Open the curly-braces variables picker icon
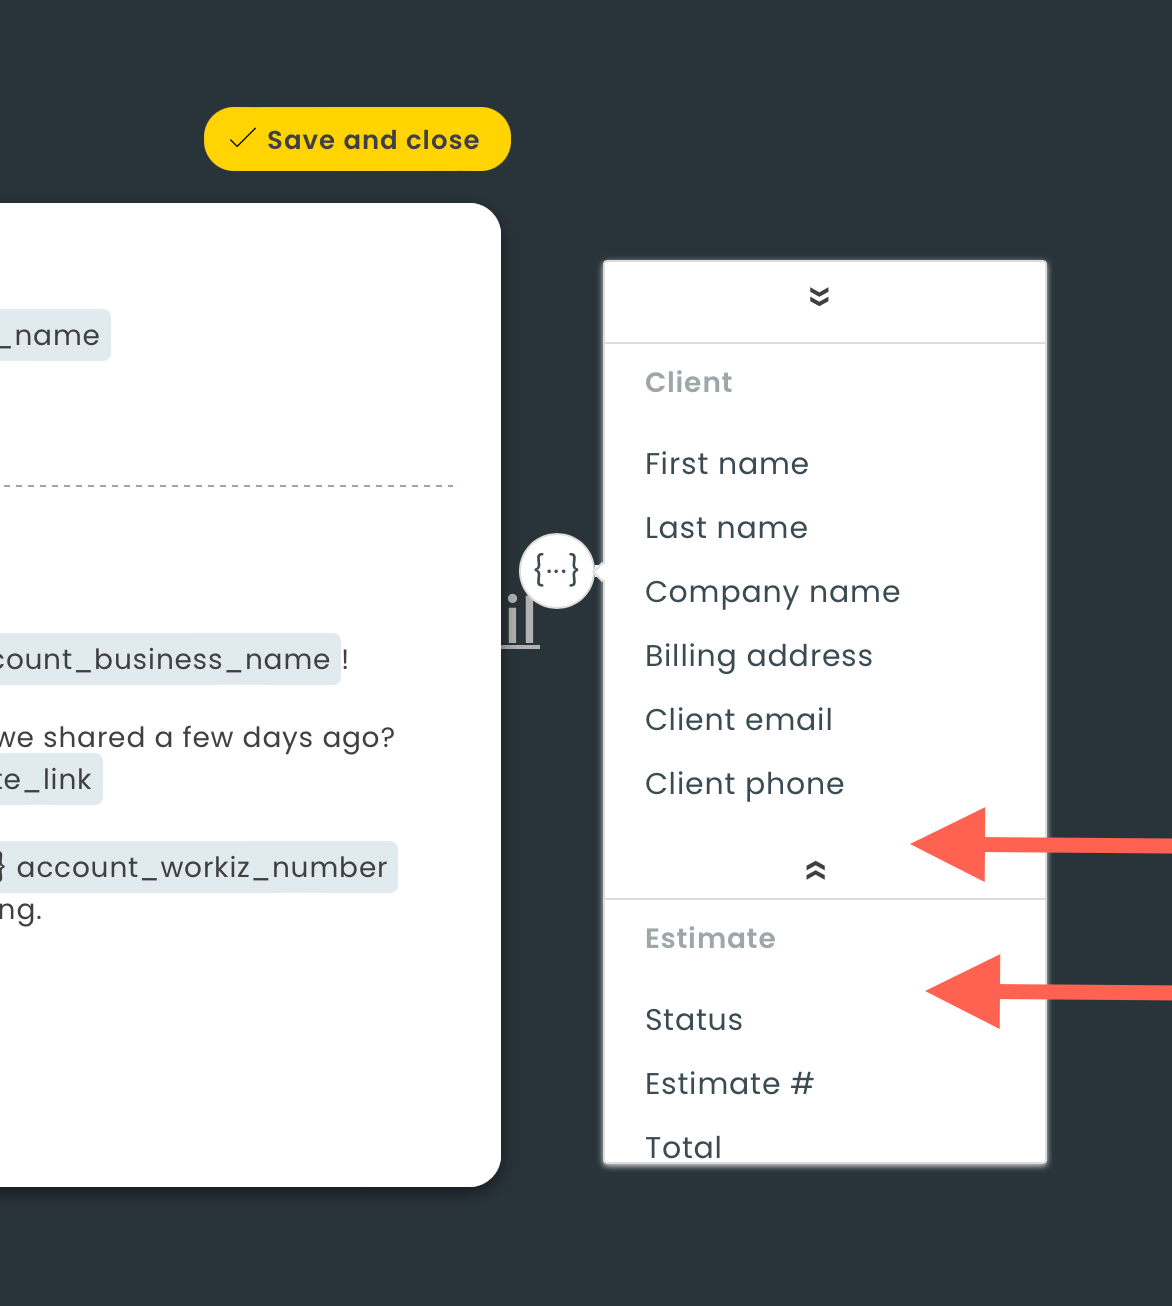The image size is (1172, 1306). (x=557, y=571)
